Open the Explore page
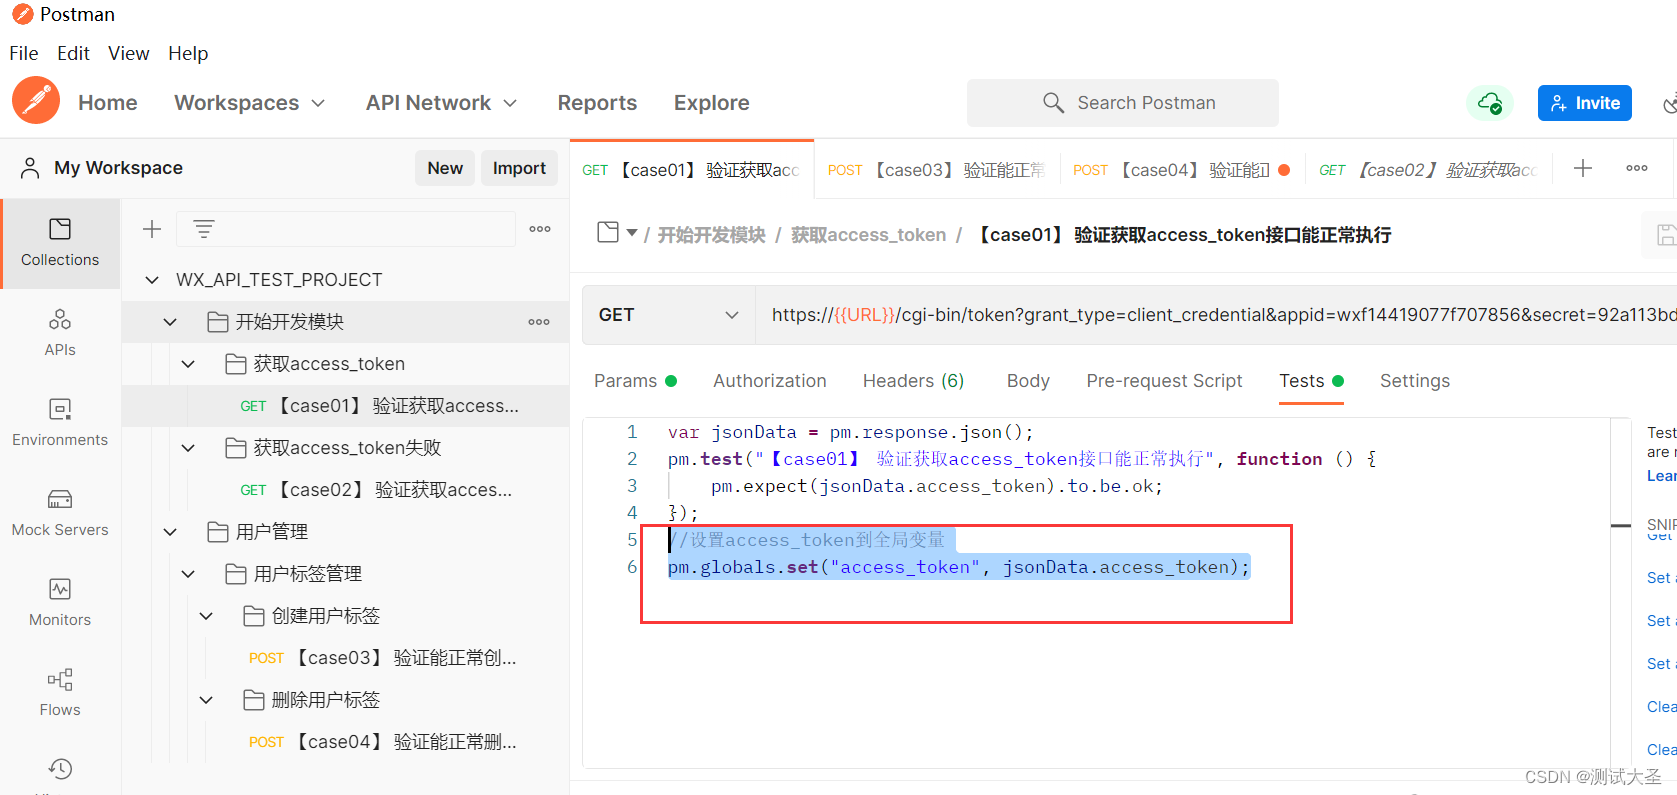The image size is (1677, 795). [712, 103]
